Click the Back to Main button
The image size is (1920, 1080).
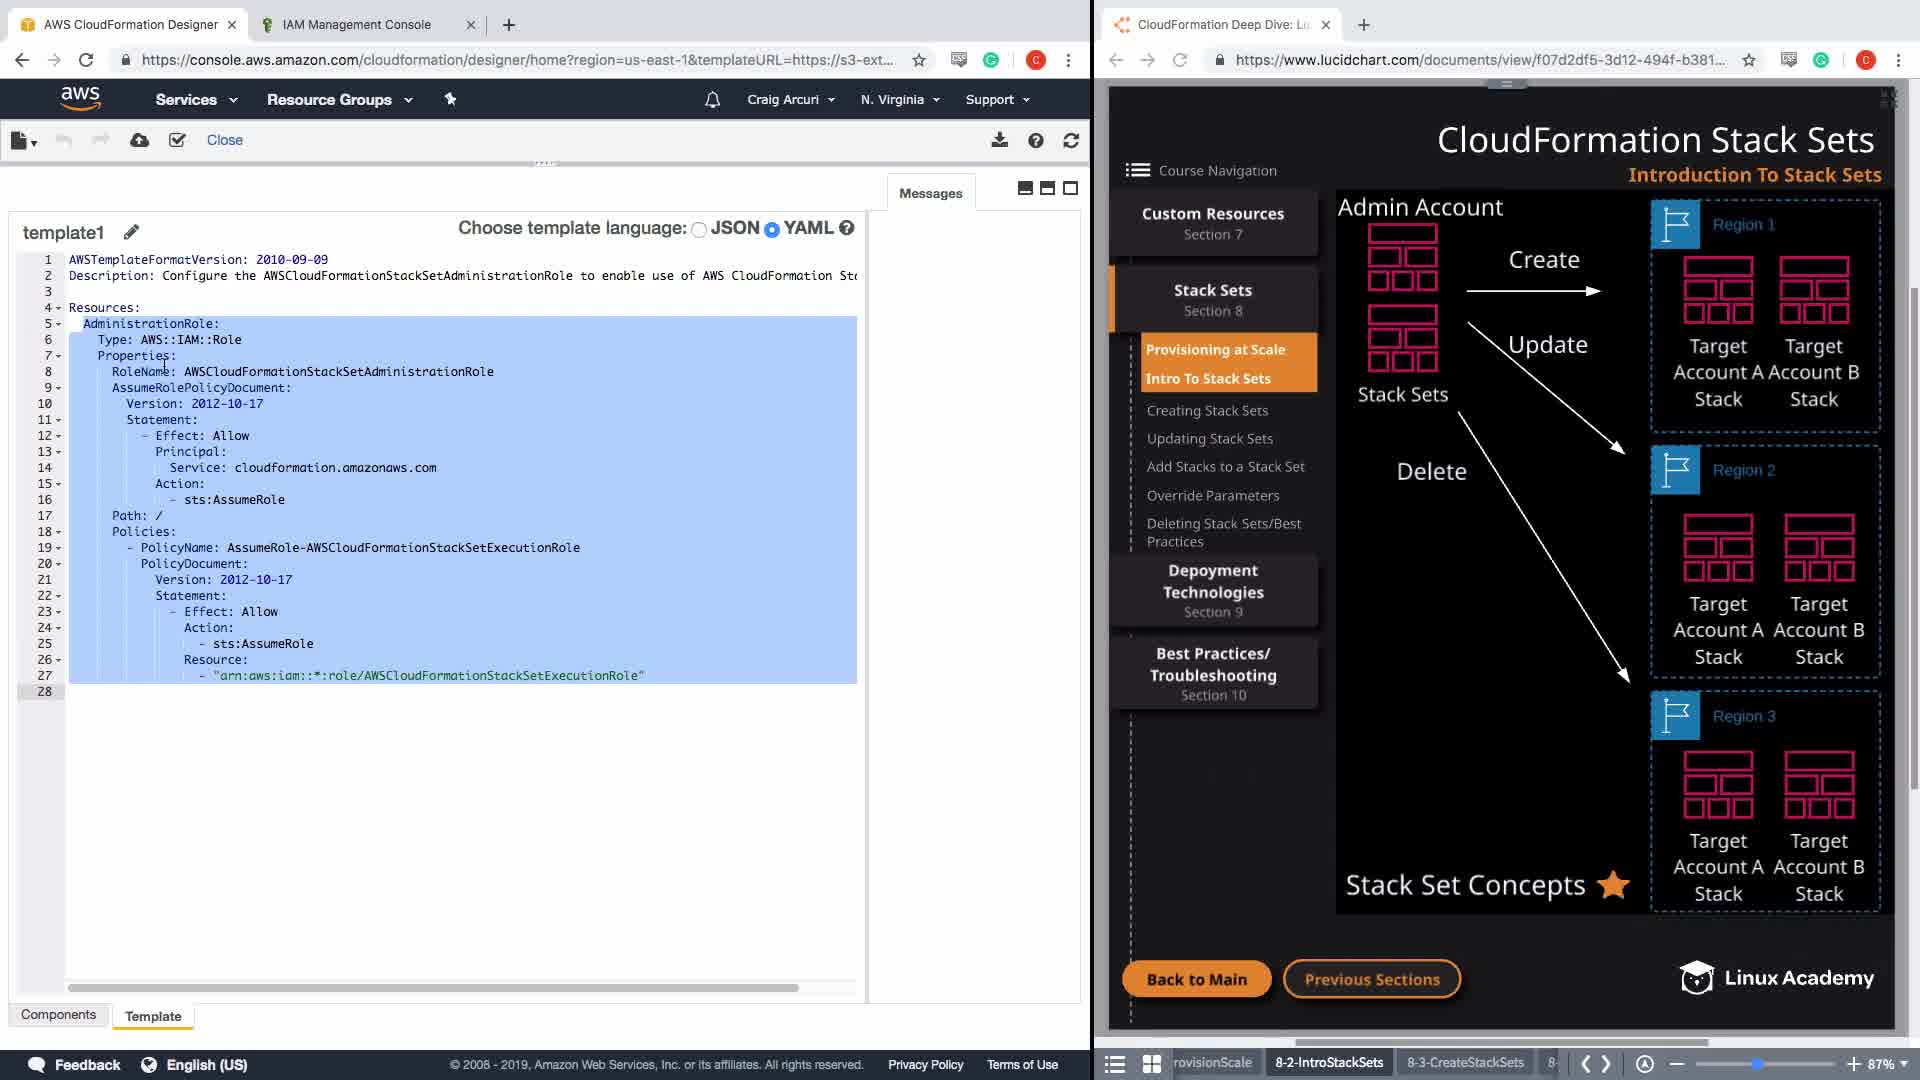1196,979
